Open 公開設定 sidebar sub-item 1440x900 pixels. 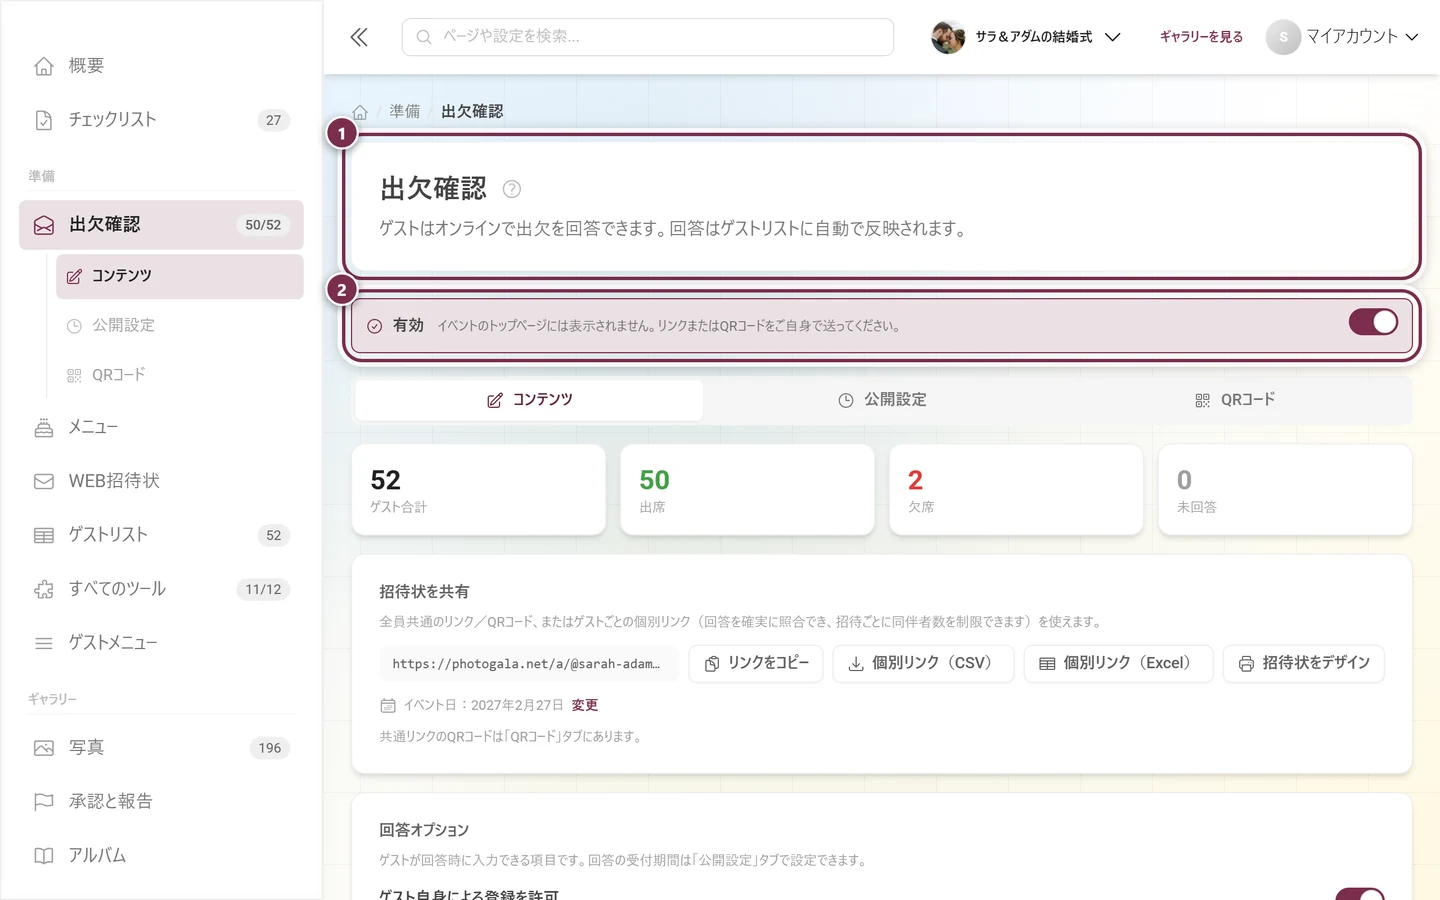pyautogui.click(x=180, y=326)
